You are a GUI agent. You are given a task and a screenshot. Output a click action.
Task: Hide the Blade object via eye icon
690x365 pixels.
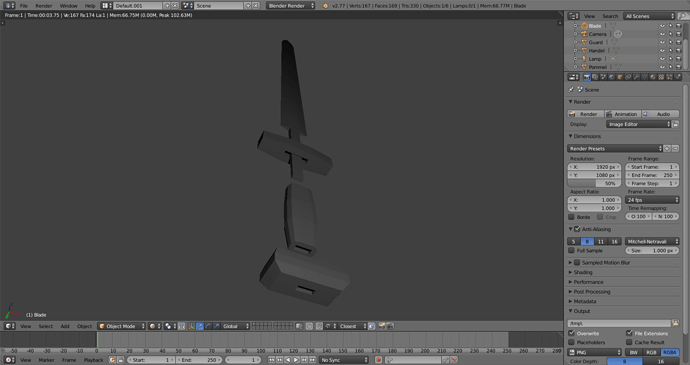(662, 26)
